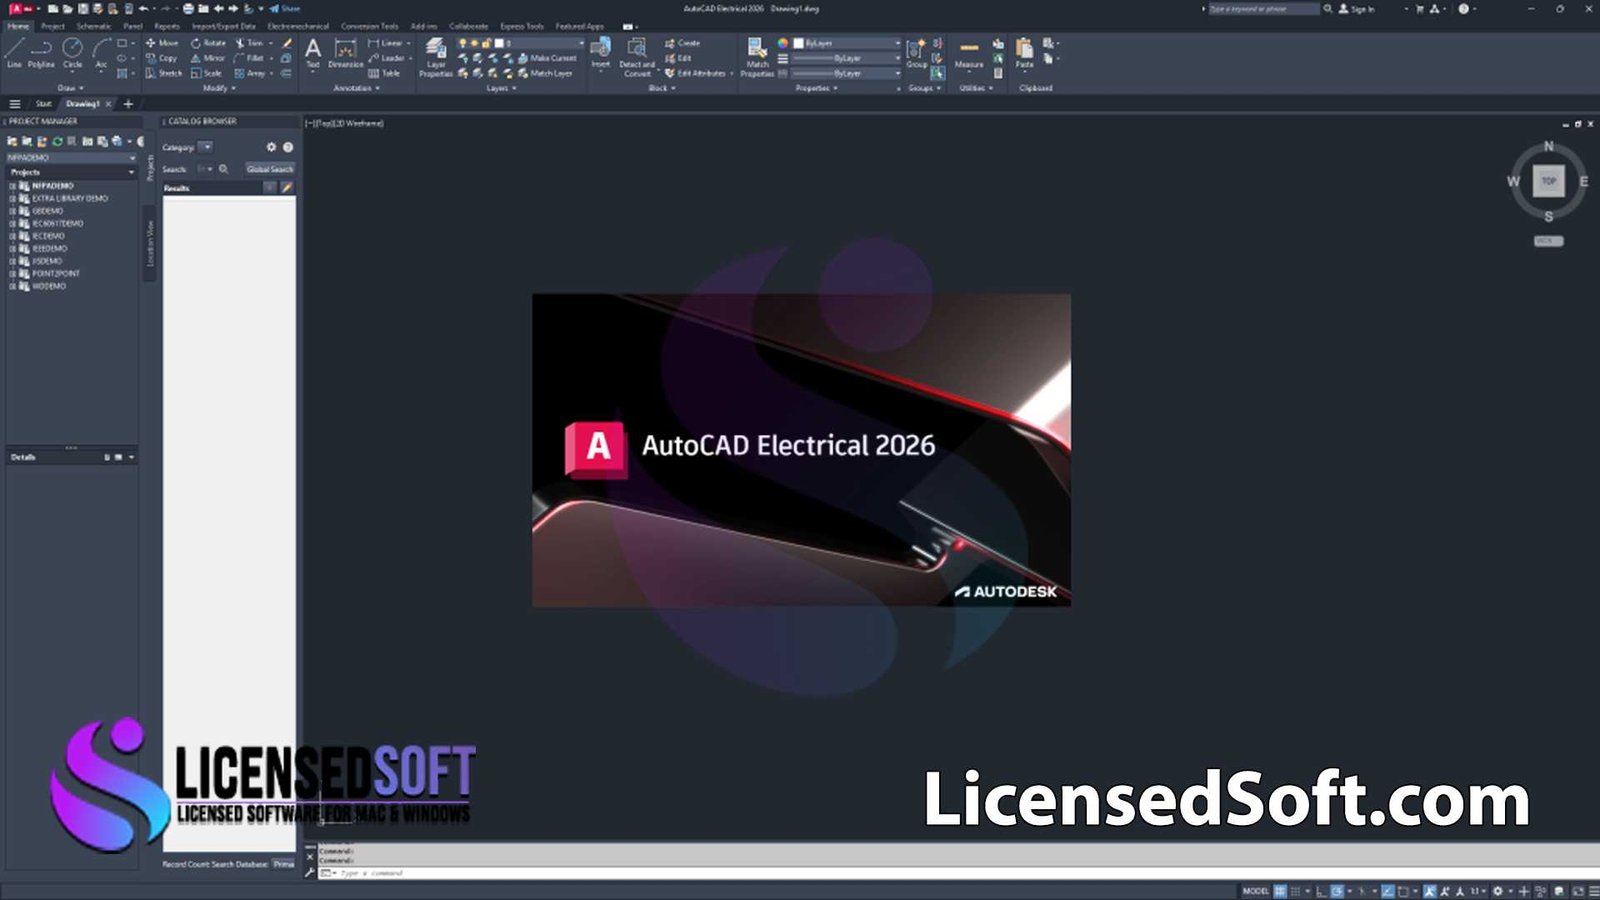Open the Category dropdown in Catalog Browser
This screenshot has height=900, width=1600.
tap(205, 147)
